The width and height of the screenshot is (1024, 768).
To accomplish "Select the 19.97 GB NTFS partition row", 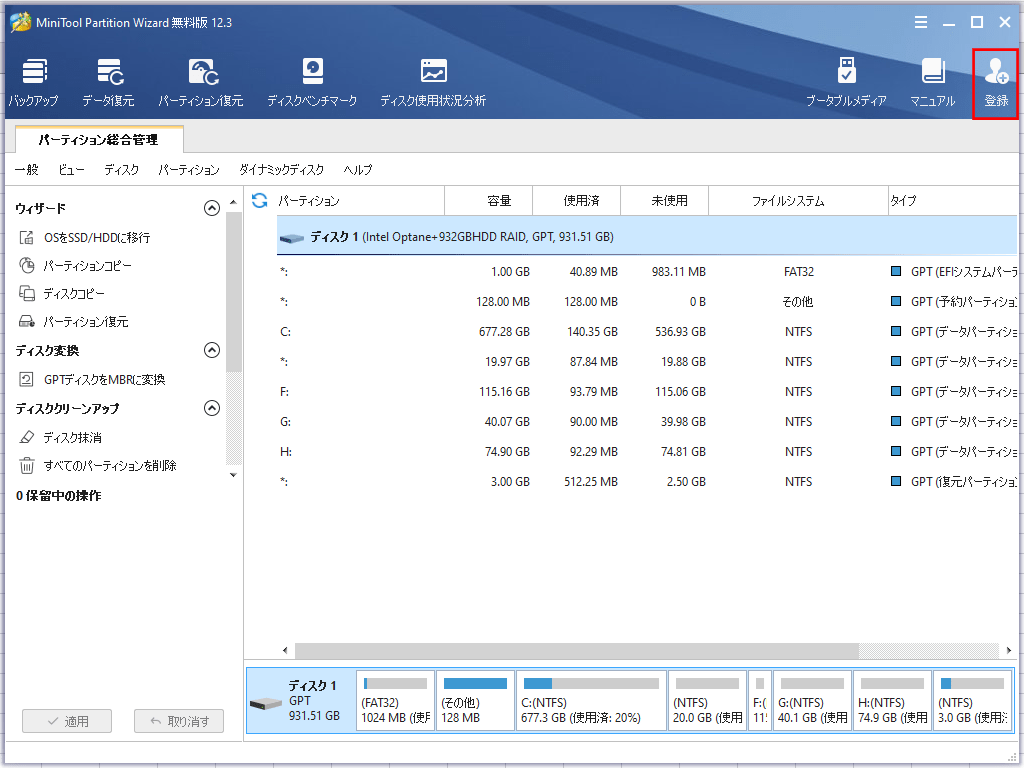I will [647, 362].
